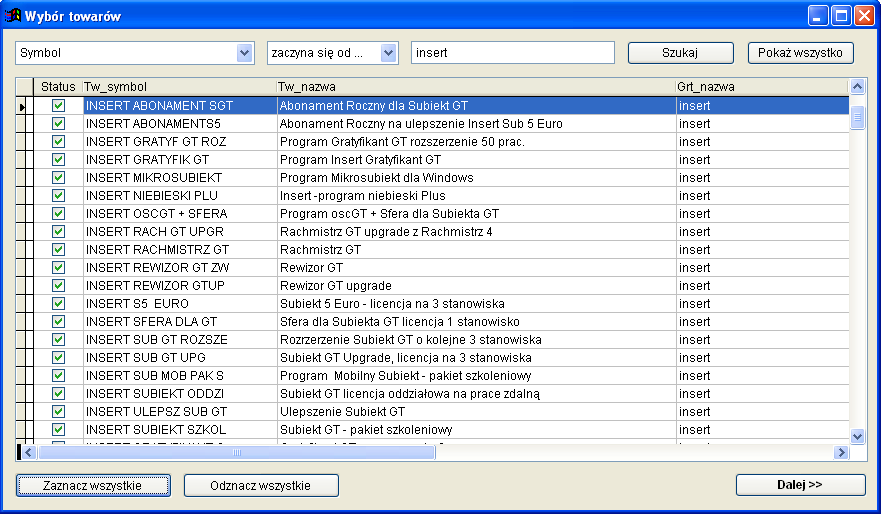Uncheck status for INSERT ABONAMENT SGT
Image resolution: width=881 pixels, height=514 pixels.
58,106
